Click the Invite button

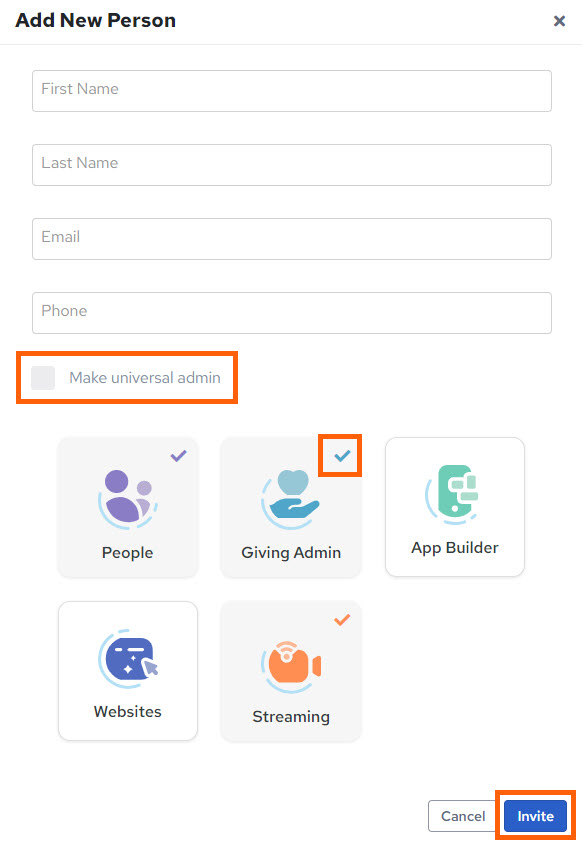[534, 816]
